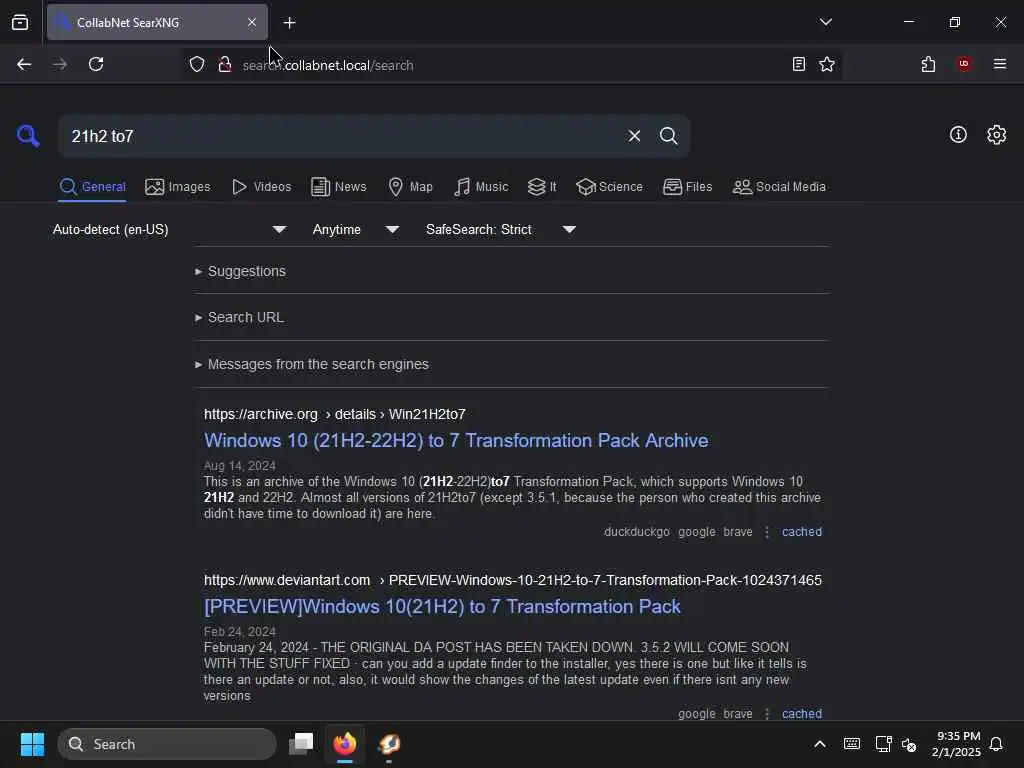The image size is (1024, 768).
Task: Open touch keyboard tray icon
Action: (852, 744)
